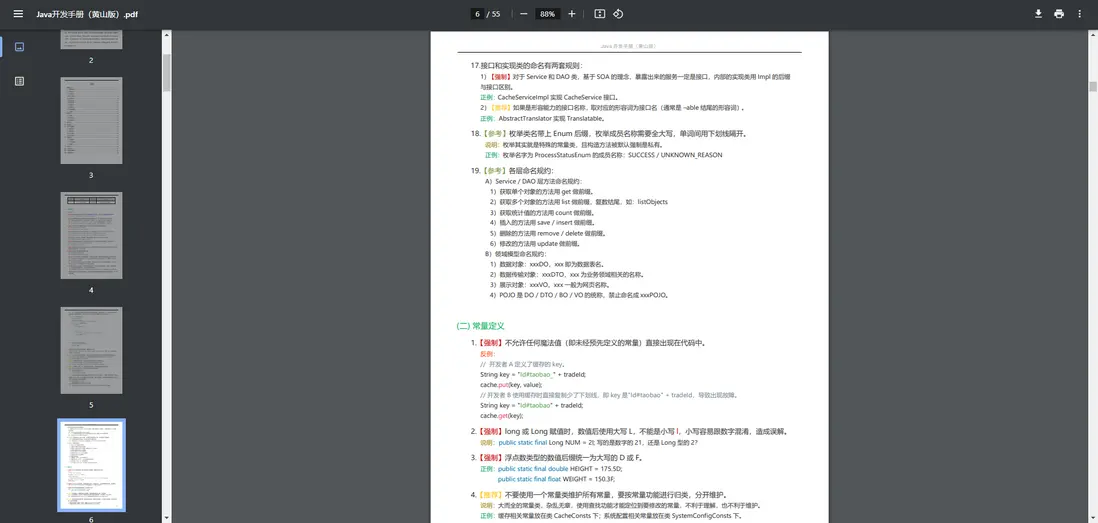Rotate the document counterclockwise
This screenshot has width=1098, height=523.
coord(618,14)
